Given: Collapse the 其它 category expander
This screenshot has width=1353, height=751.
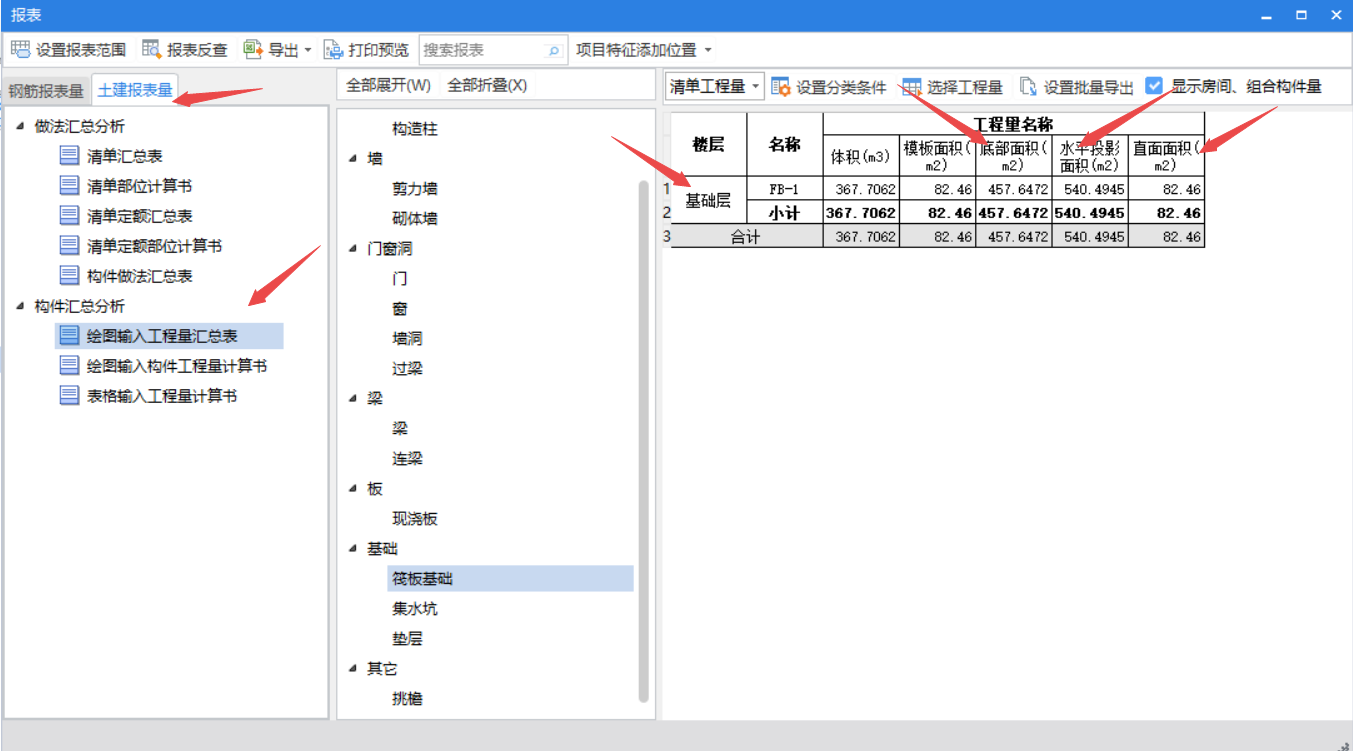Looking at the screenshot, I should [x=353, y=668].
